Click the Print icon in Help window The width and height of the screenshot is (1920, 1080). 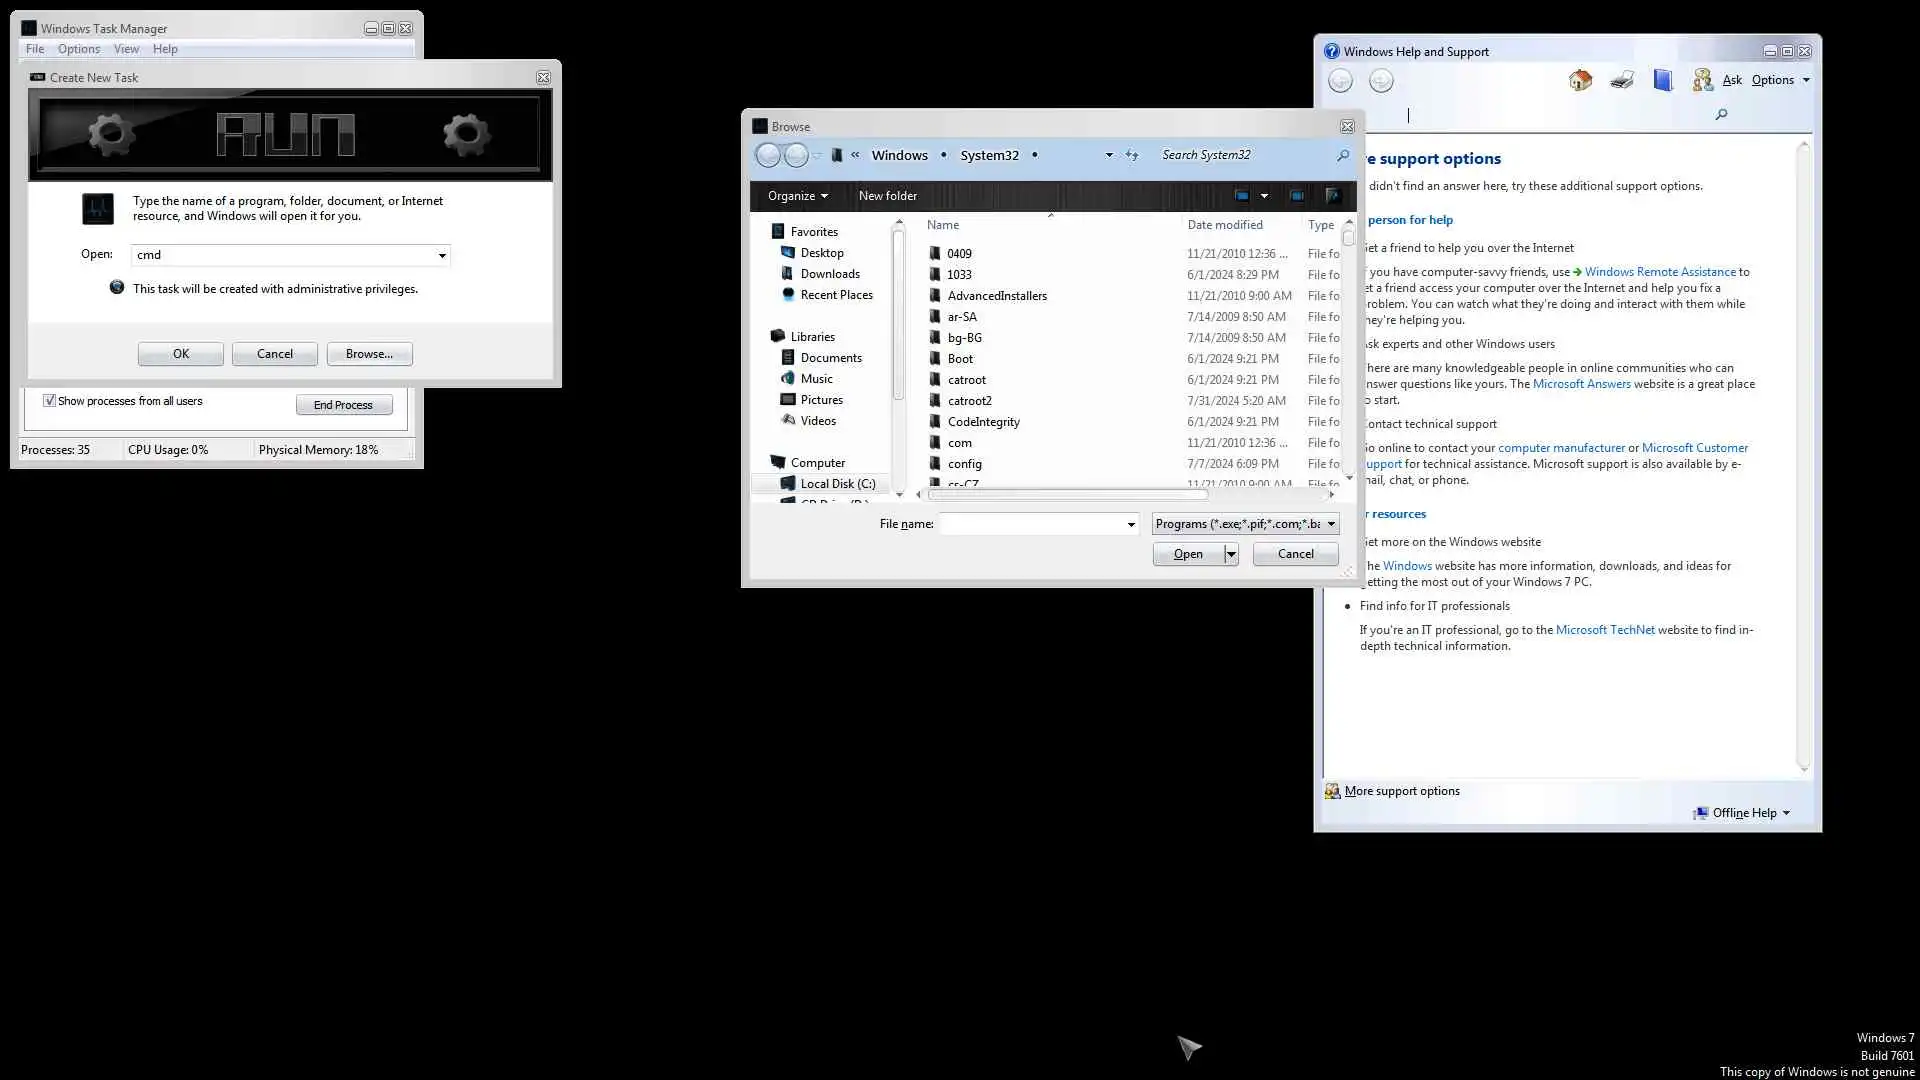[x=1622, y=80]
